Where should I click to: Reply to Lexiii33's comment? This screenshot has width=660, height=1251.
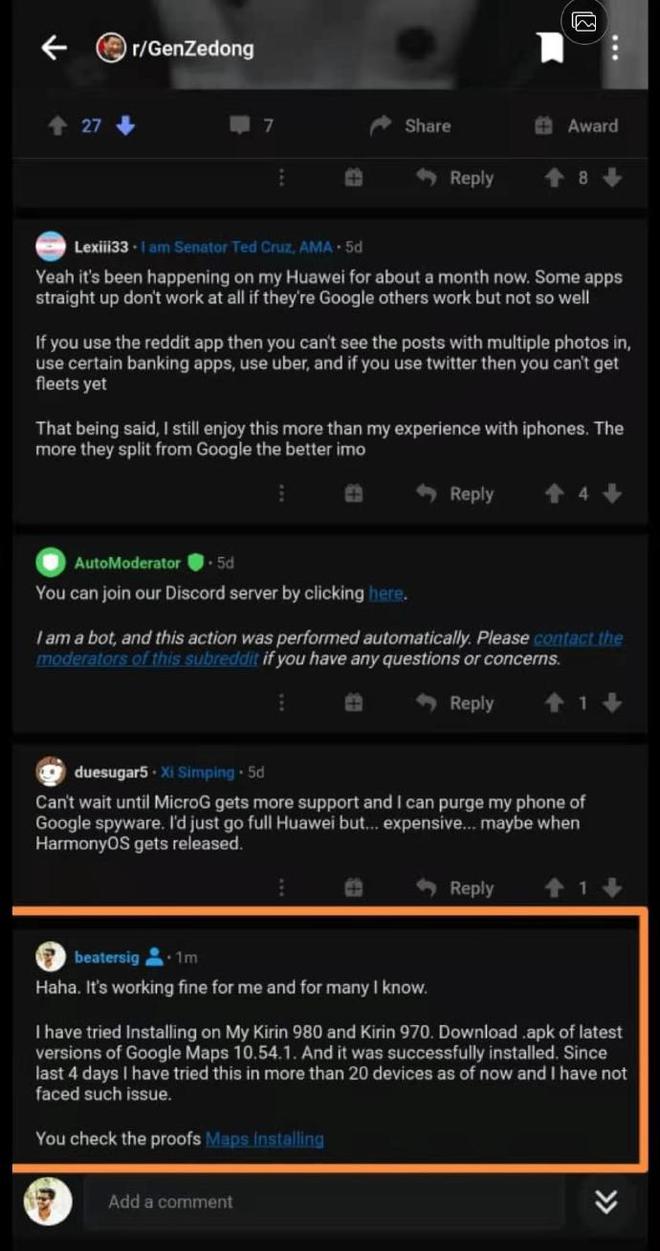click(455, 494)
